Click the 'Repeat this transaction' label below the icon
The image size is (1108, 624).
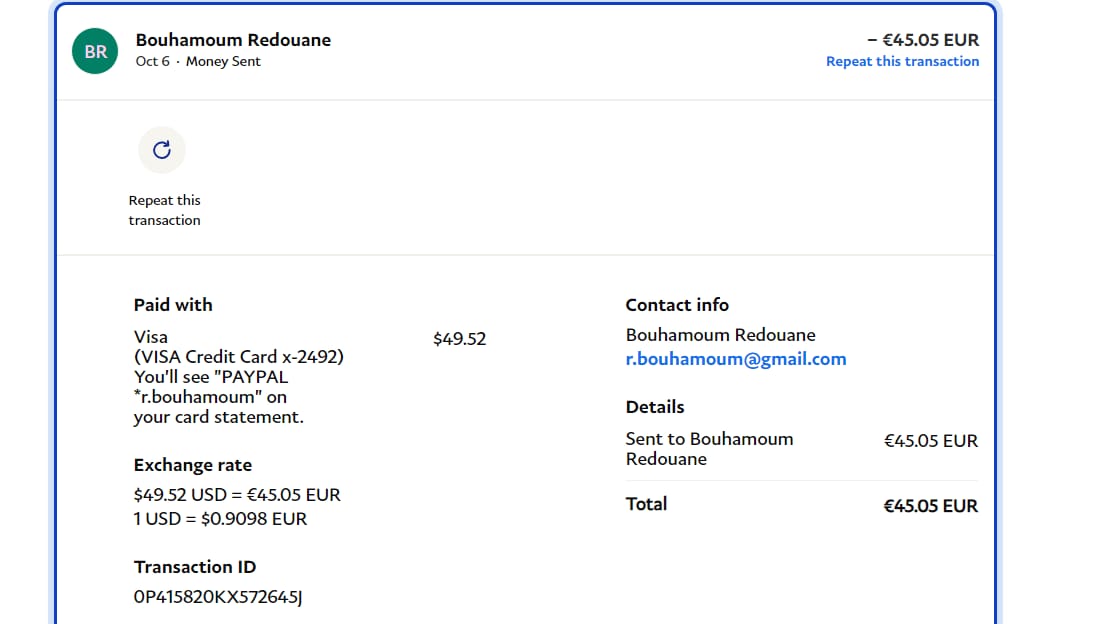[164, 210]
